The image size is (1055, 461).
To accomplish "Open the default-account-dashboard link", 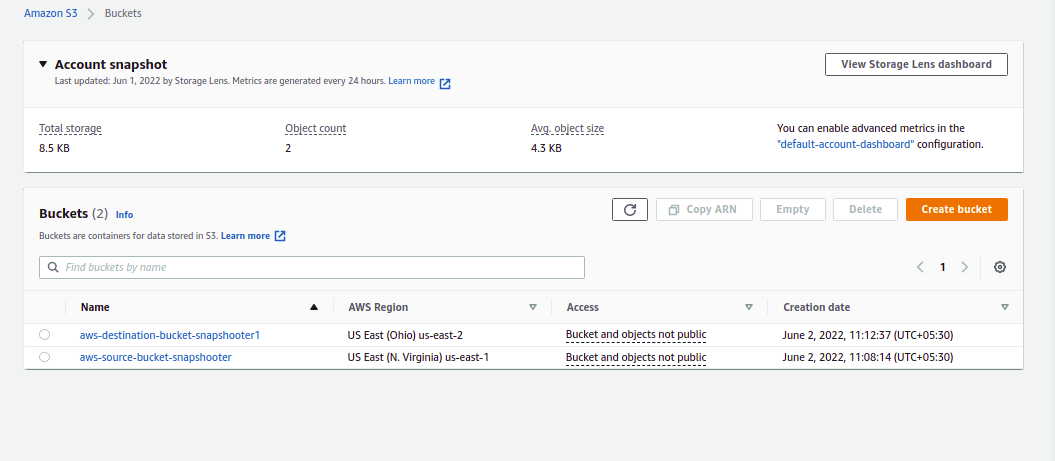I will (845, 144).
